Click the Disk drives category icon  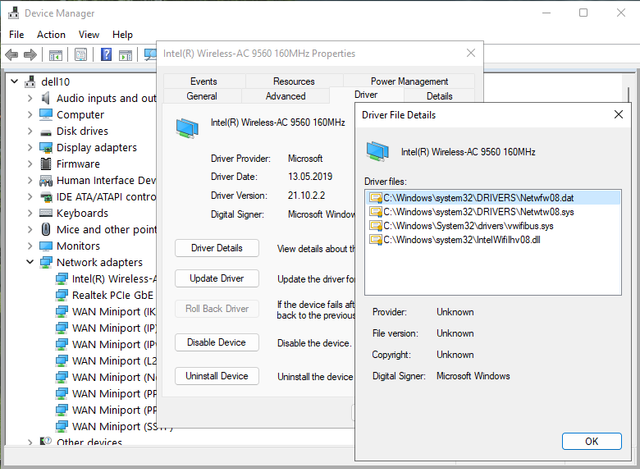coord(46,132)
